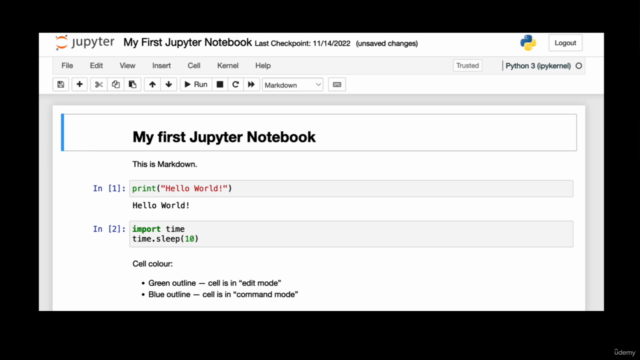Rename notebook title My First Jupyter Notebook

pyautogui.click(x=187, y=42)
